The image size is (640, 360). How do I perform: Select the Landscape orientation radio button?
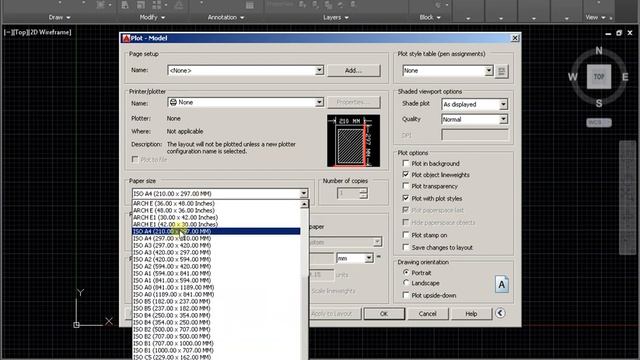pyautogui.click(x=406, y=282)
